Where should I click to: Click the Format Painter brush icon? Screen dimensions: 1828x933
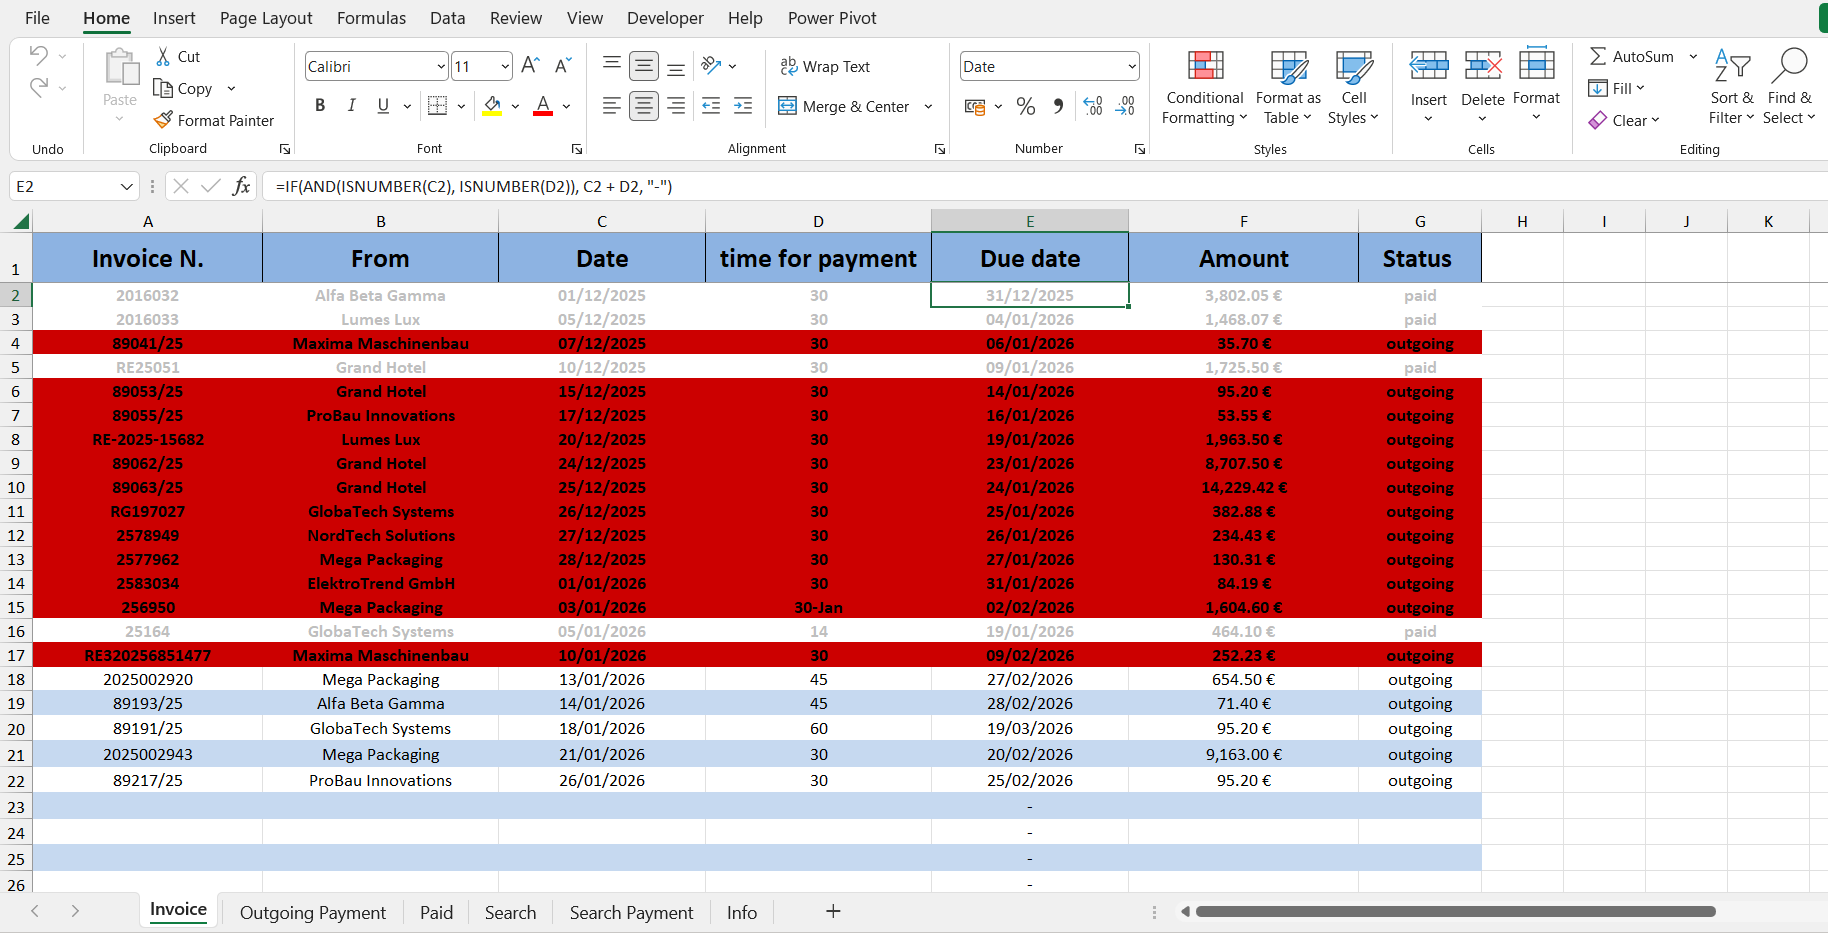163,120
